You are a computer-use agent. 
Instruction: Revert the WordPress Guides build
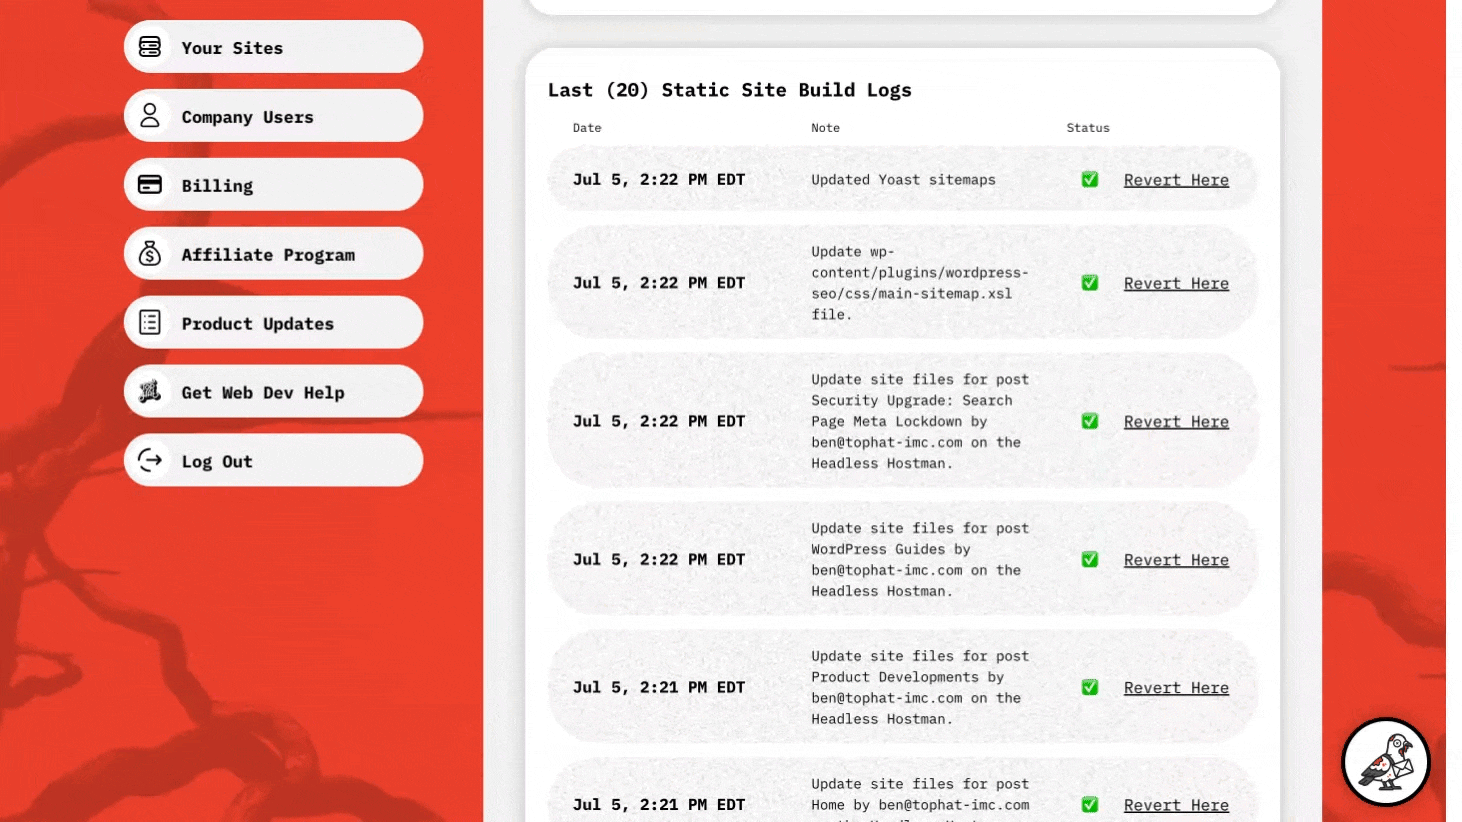[1176, 559]
